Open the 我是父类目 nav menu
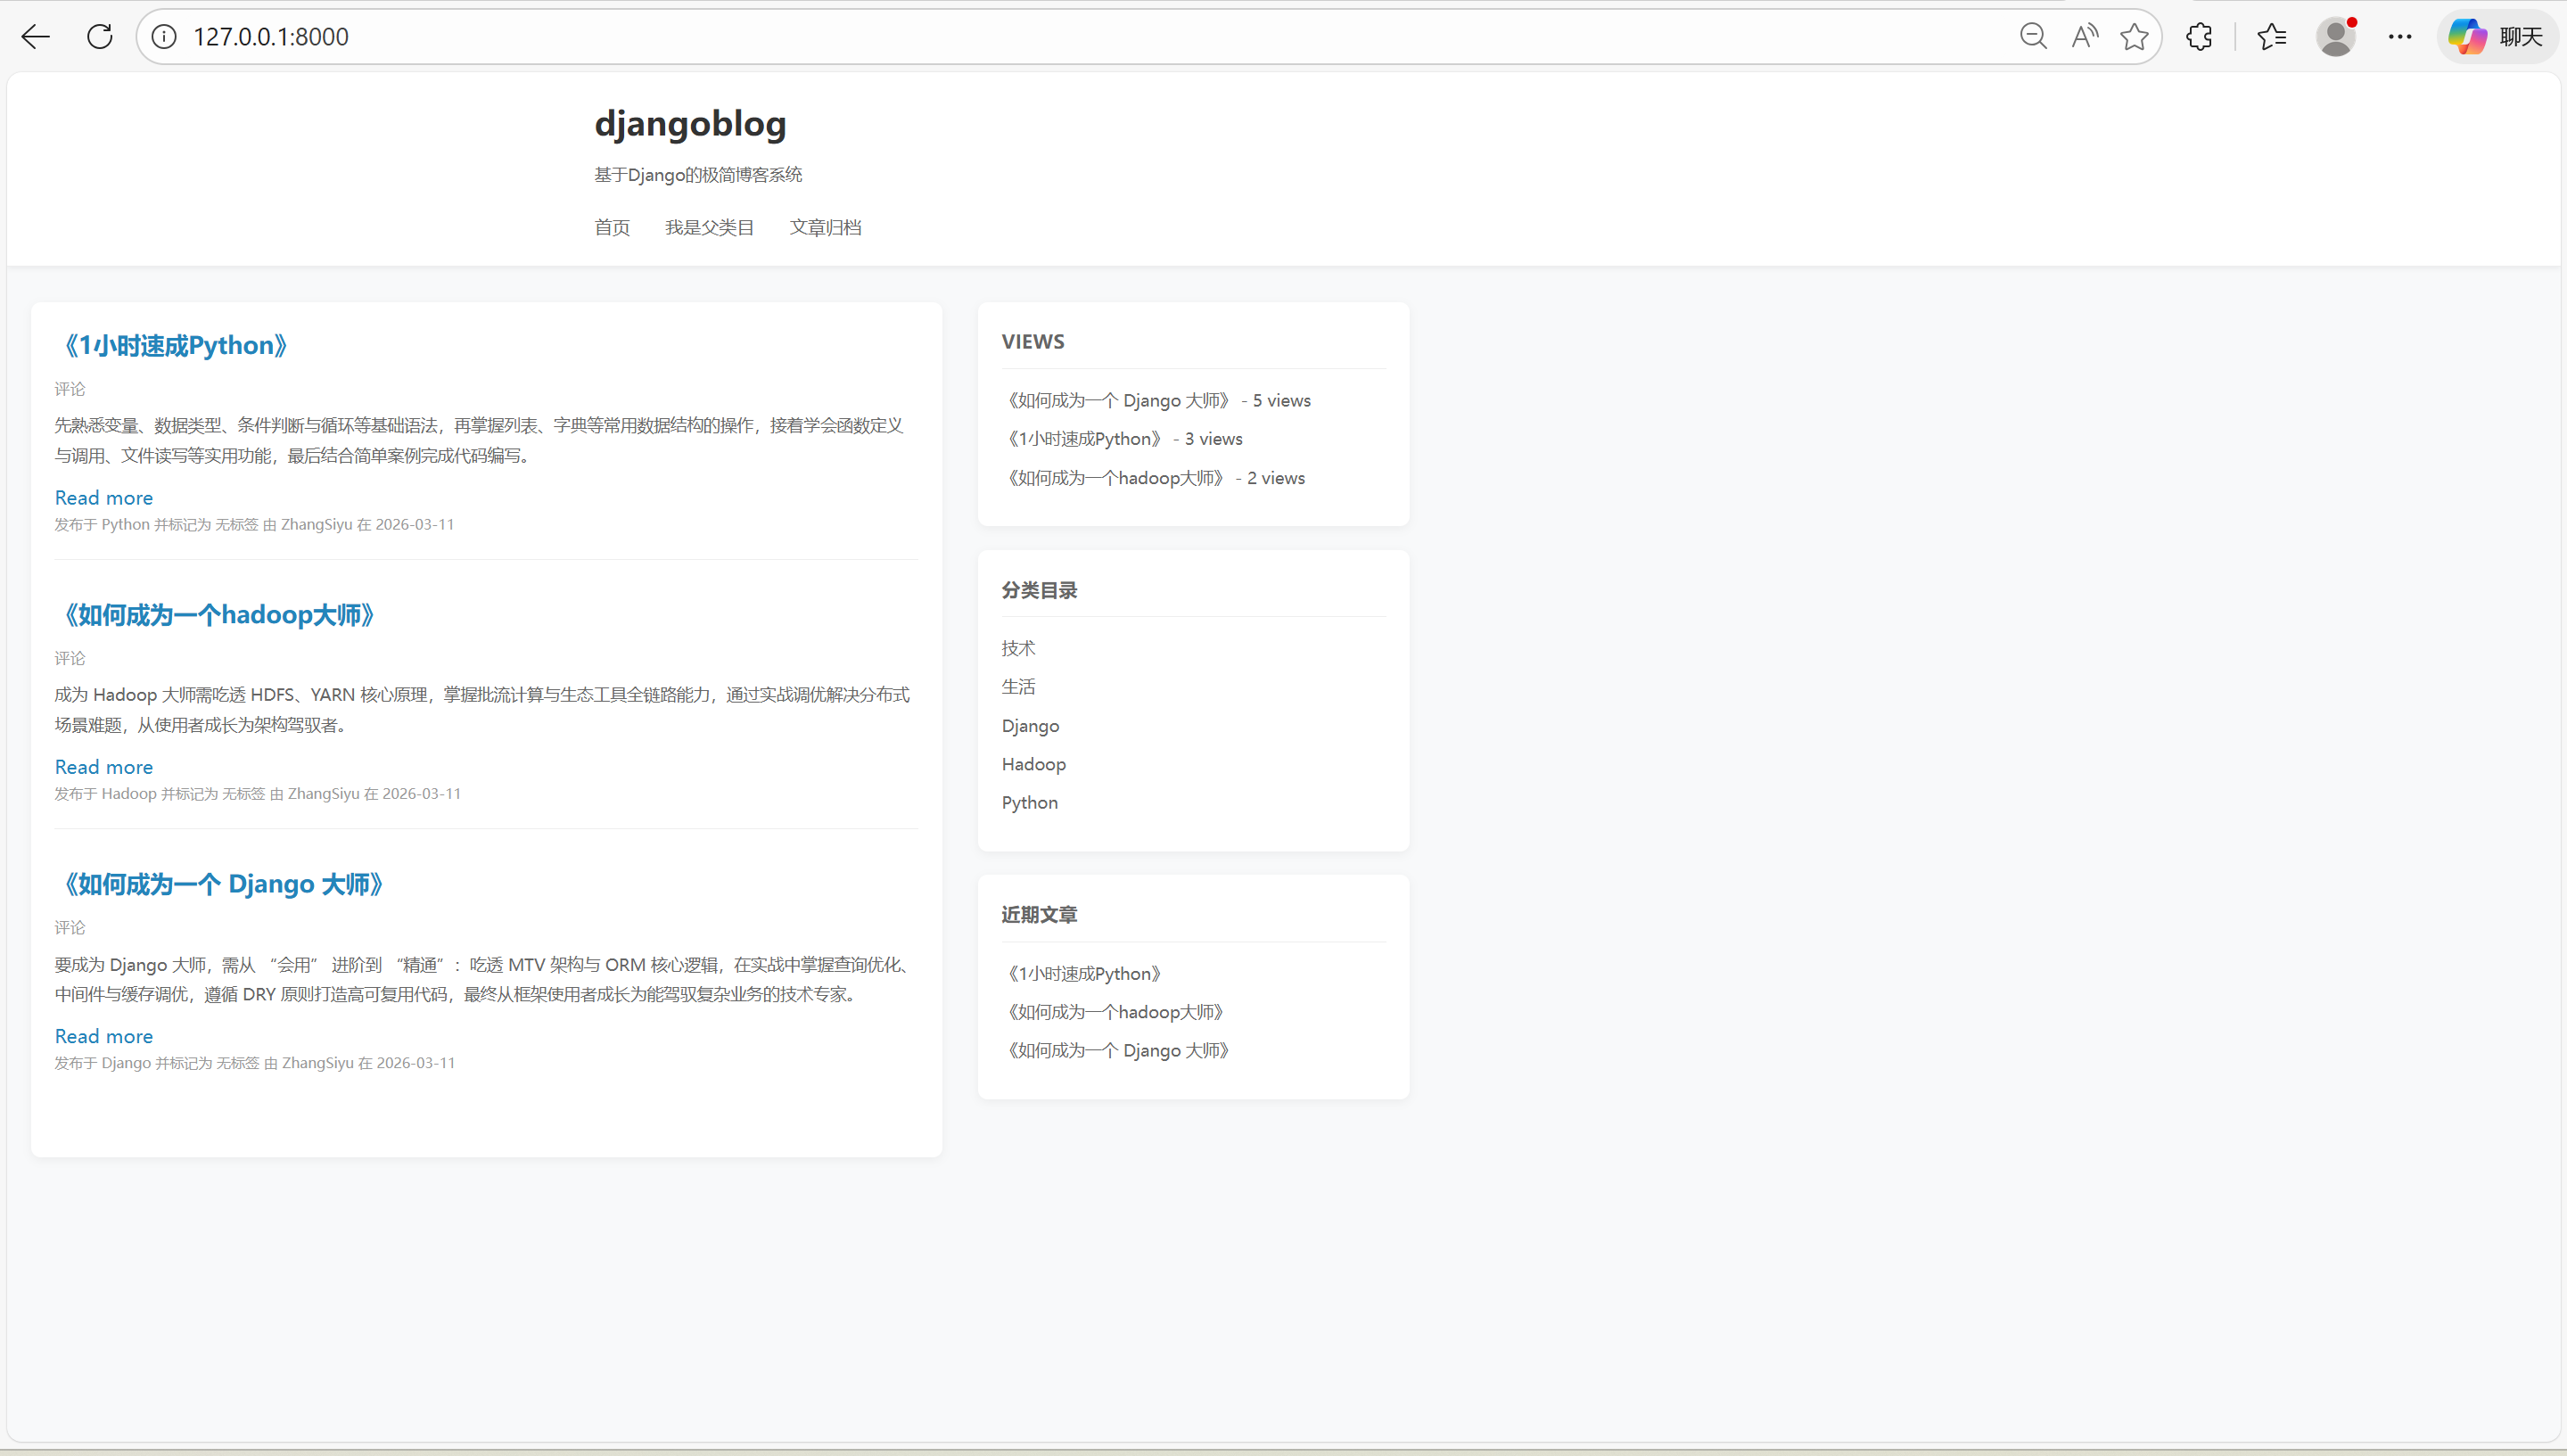Screen dimensions: 2567x1456 (709, 228)
